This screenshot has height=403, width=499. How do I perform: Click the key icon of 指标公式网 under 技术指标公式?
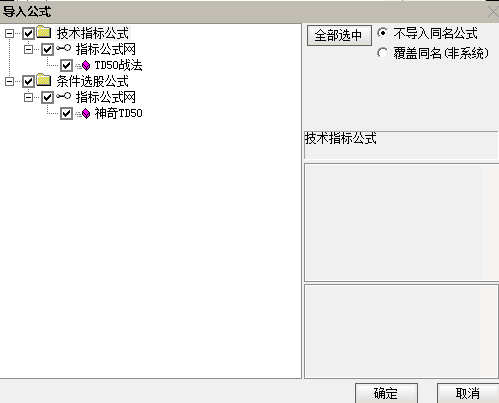point(63,49)
